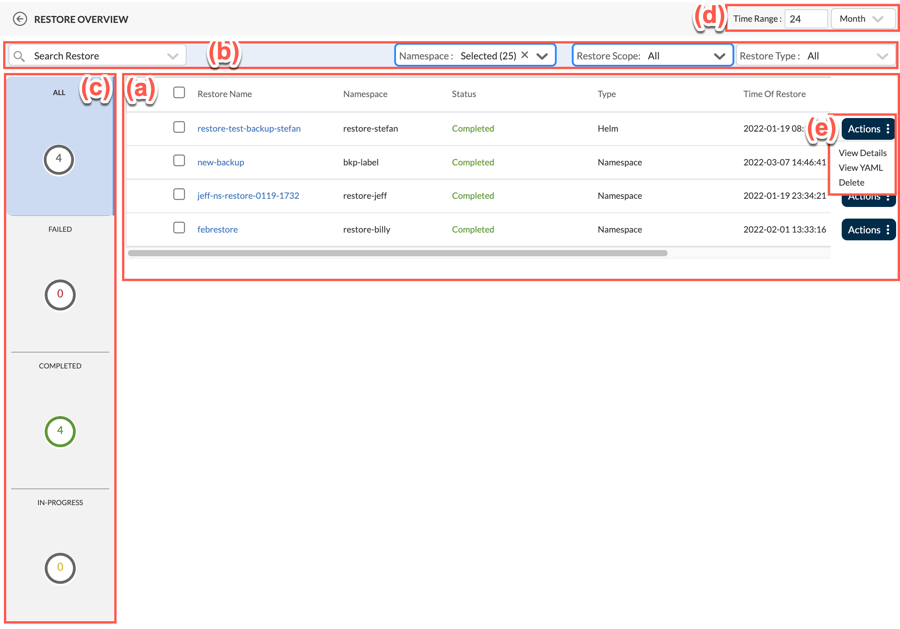The height and width of the screenshot is (629, 900).
Task: Tick the checkbox next to febrestore
Action: point(179,229)
